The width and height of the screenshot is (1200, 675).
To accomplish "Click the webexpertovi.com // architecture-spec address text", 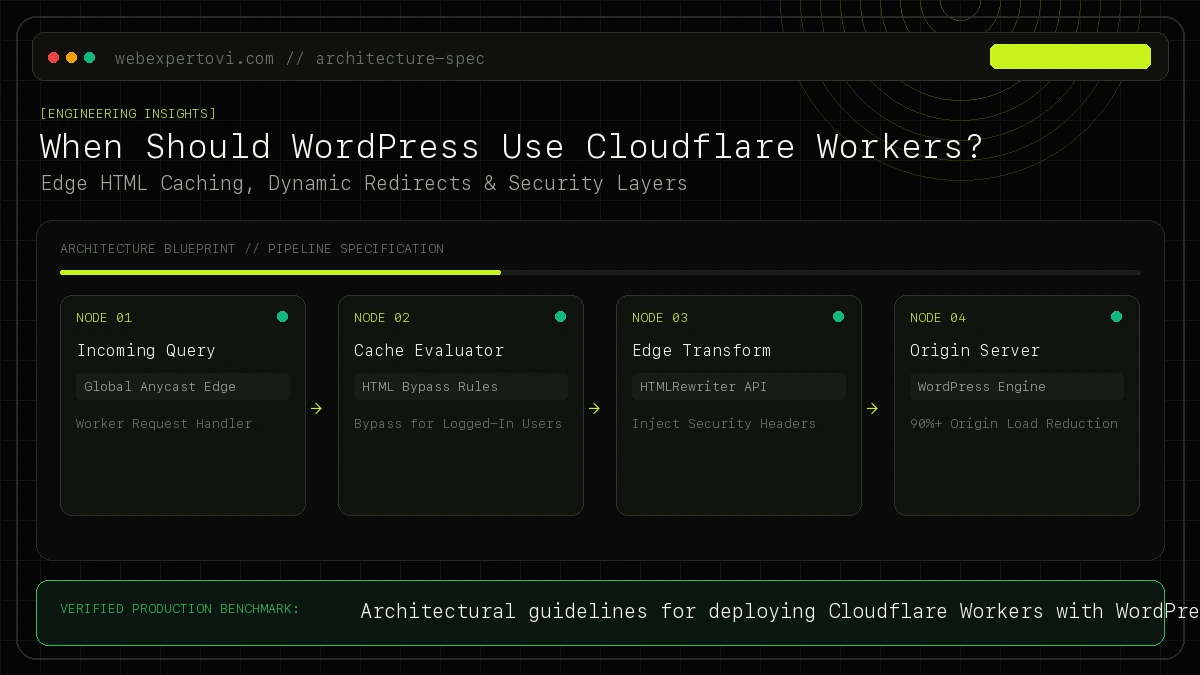I will pos(300,58).
